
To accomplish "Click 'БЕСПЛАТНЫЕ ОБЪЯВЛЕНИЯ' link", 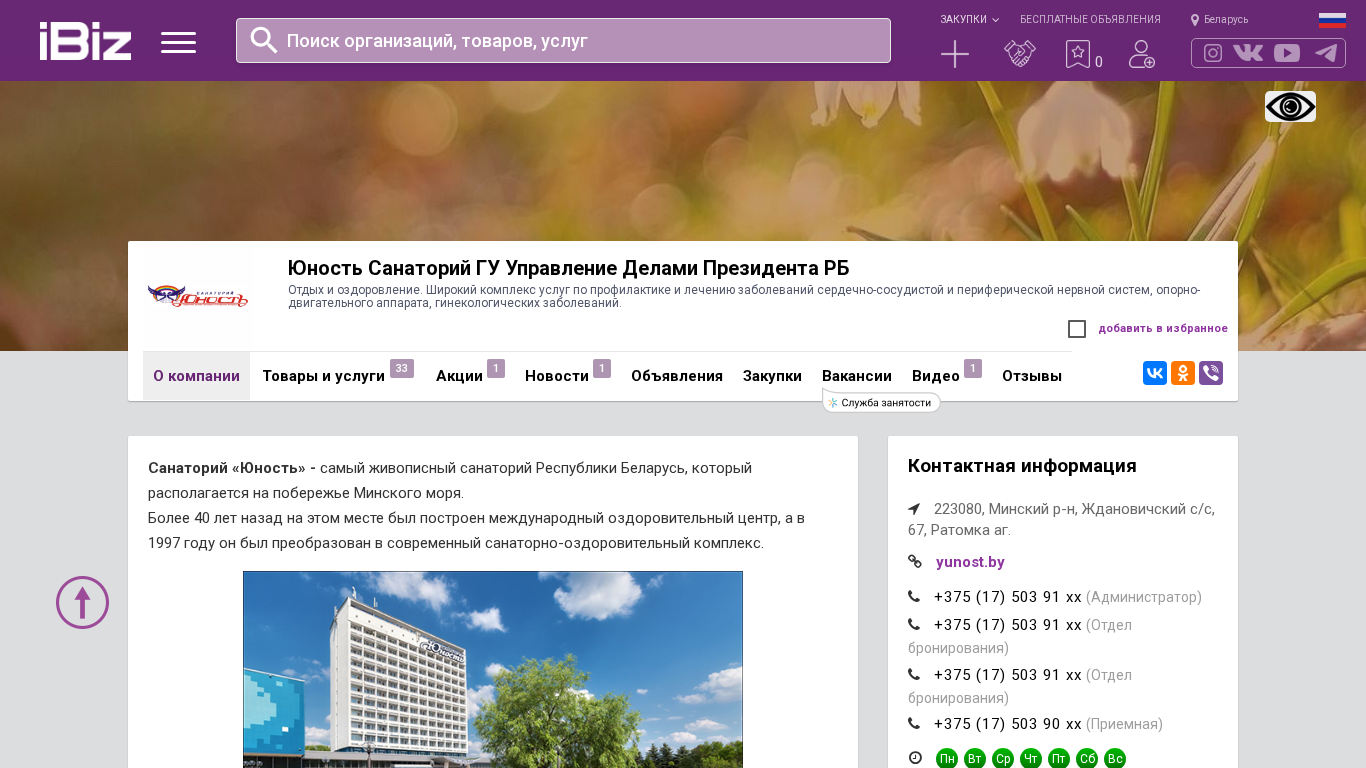I will (x=1090, y=20).
